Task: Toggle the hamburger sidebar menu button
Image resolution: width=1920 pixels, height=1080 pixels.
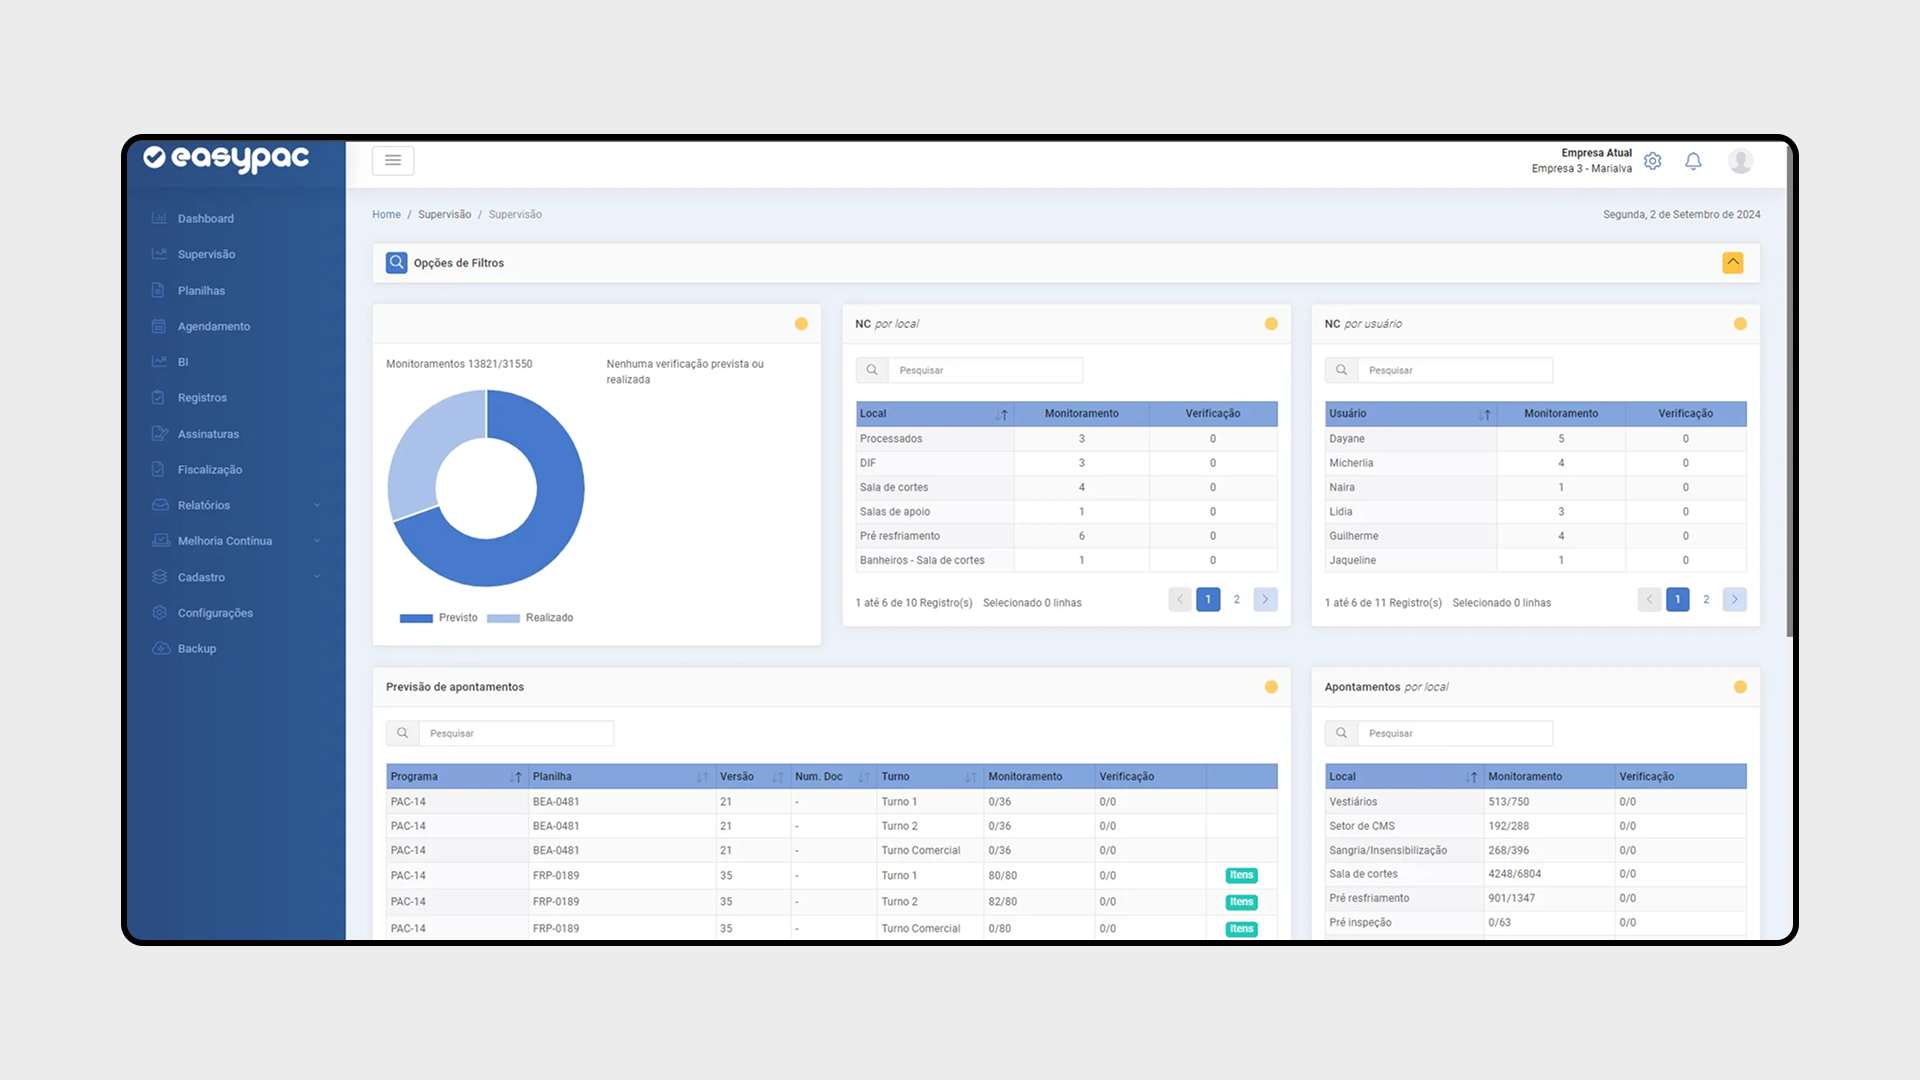Action: click(393, 160)
